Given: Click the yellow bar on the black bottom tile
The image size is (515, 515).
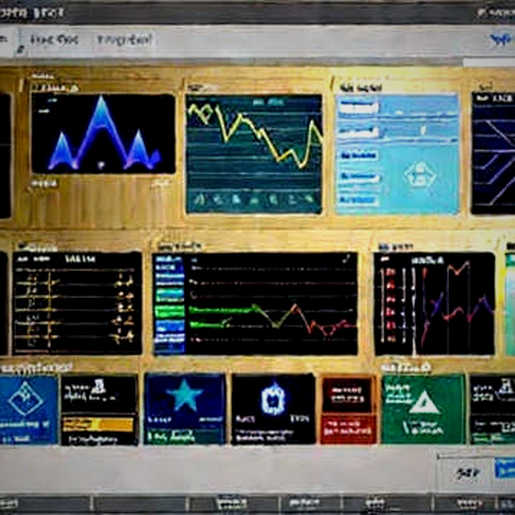Looking at the screenshot, I should (98, 424).
